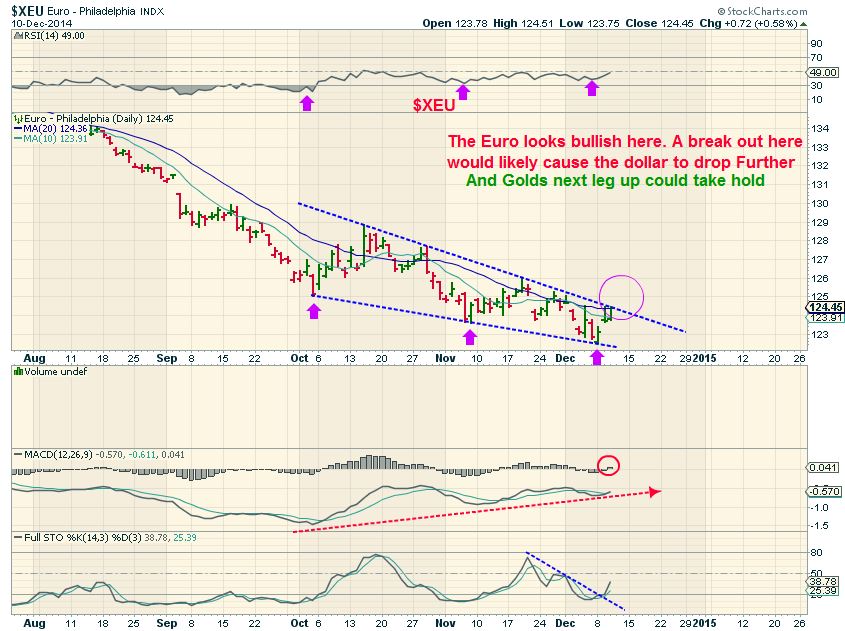Click the -1.5 level on the MACD axis

[820, 526]
